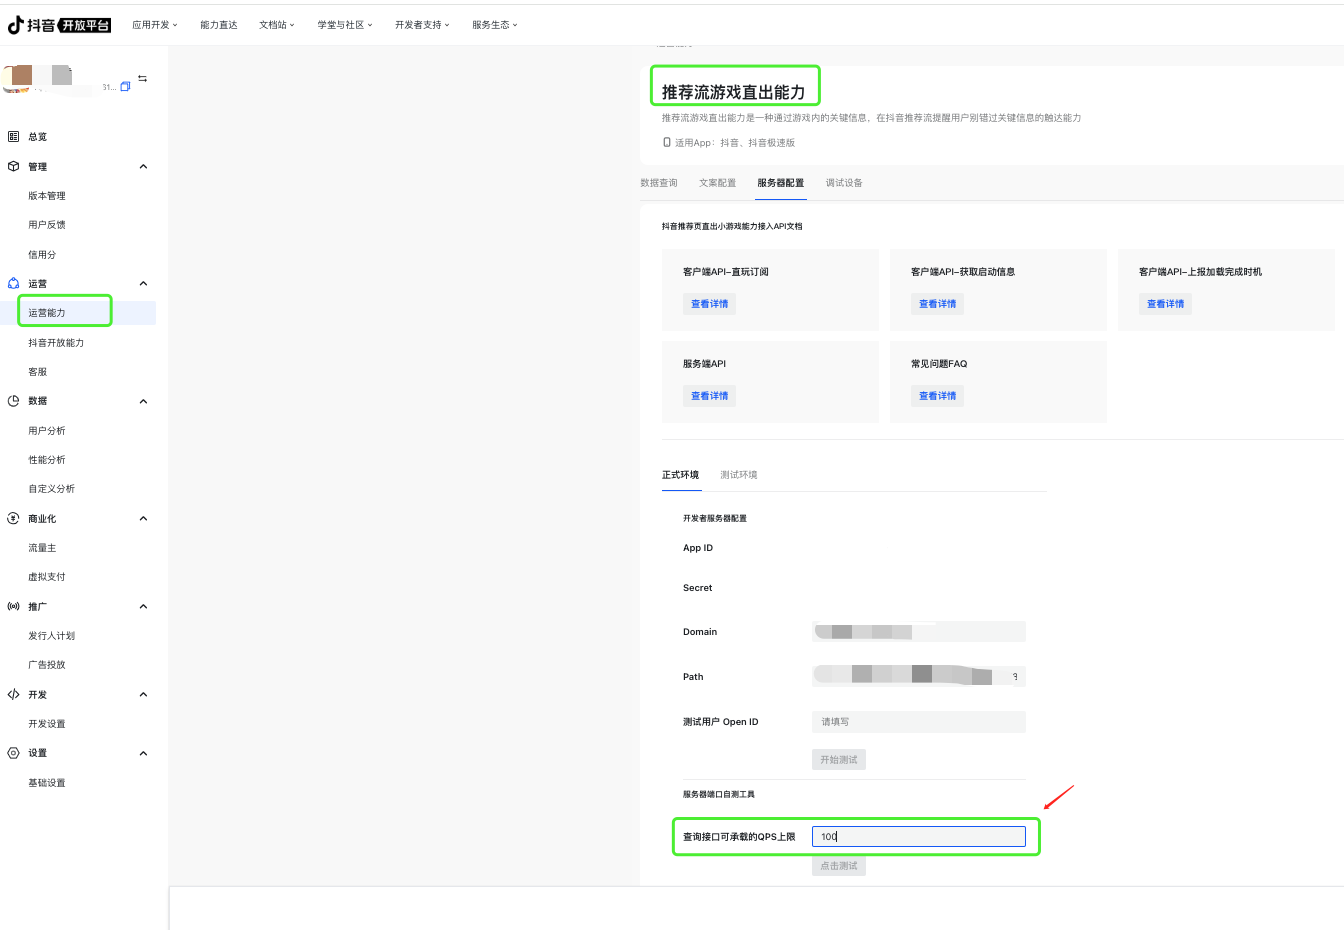Viewport: 1344px width, 930px height.
Task: View details for 常见问题FAQ
Action: [x=938, y=396]
